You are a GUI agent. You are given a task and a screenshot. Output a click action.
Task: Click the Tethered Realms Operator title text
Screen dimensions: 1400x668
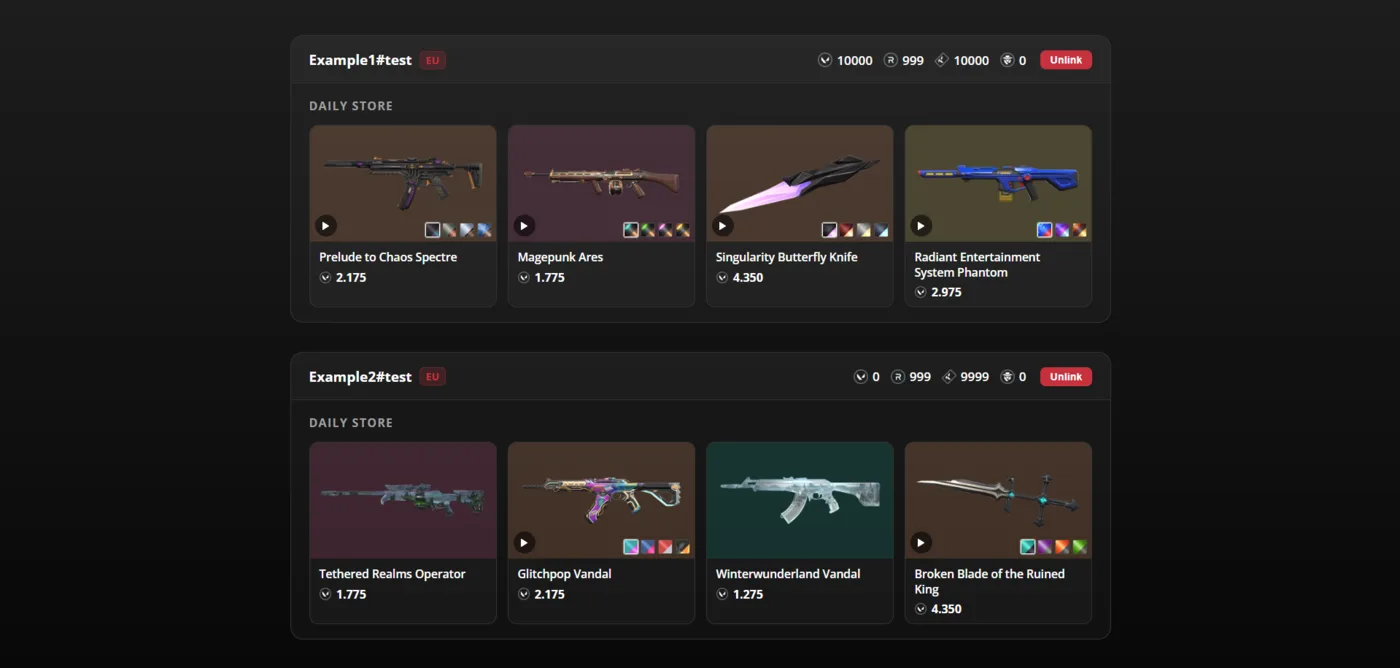392,574
